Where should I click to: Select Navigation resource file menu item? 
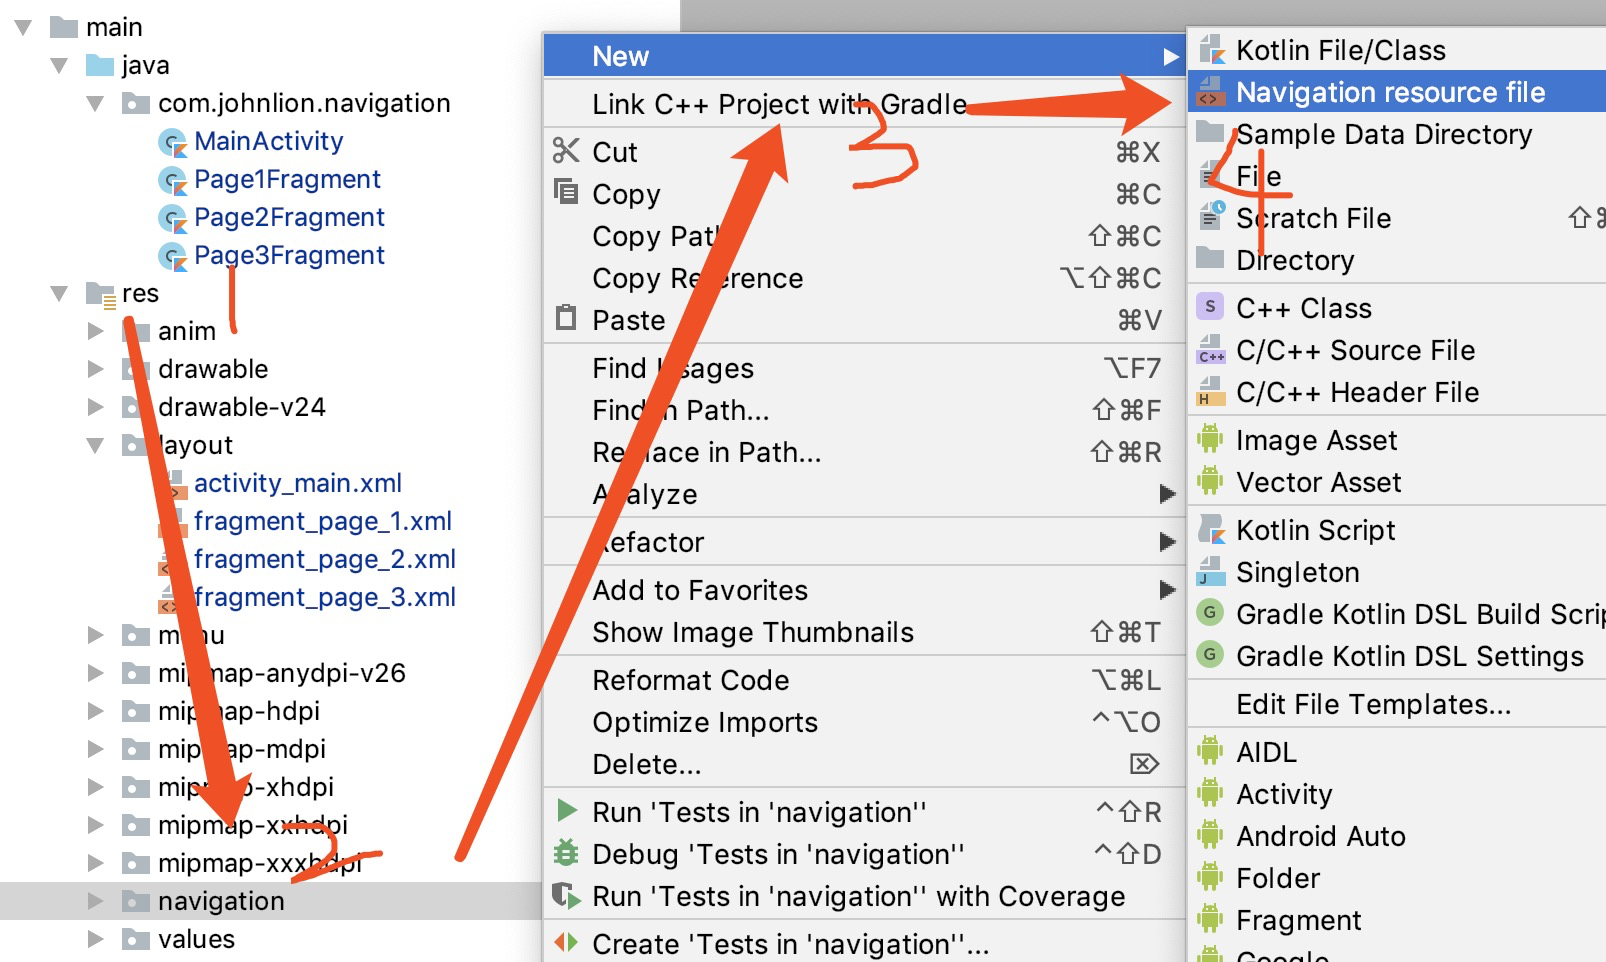pos(1390,92)
